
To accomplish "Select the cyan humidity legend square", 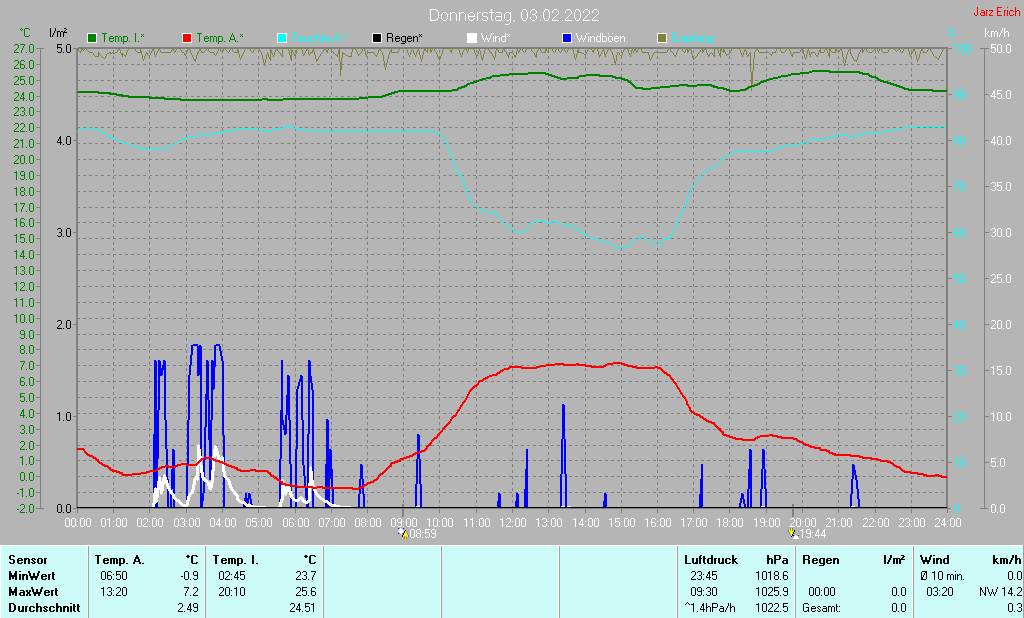I will [x=282, y=38].
